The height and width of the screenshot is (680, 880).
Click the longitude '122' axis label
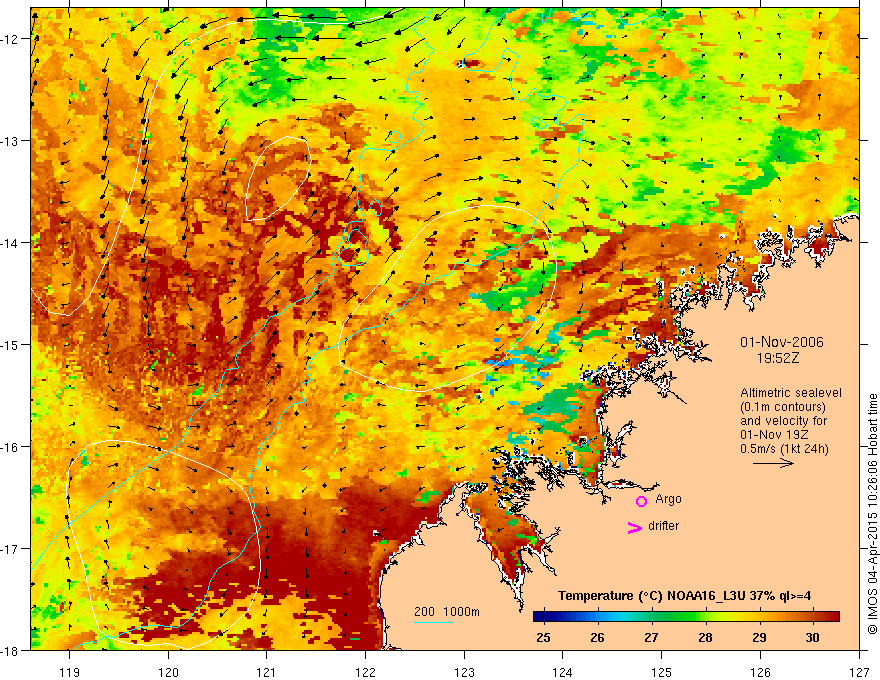click(365, 672)
